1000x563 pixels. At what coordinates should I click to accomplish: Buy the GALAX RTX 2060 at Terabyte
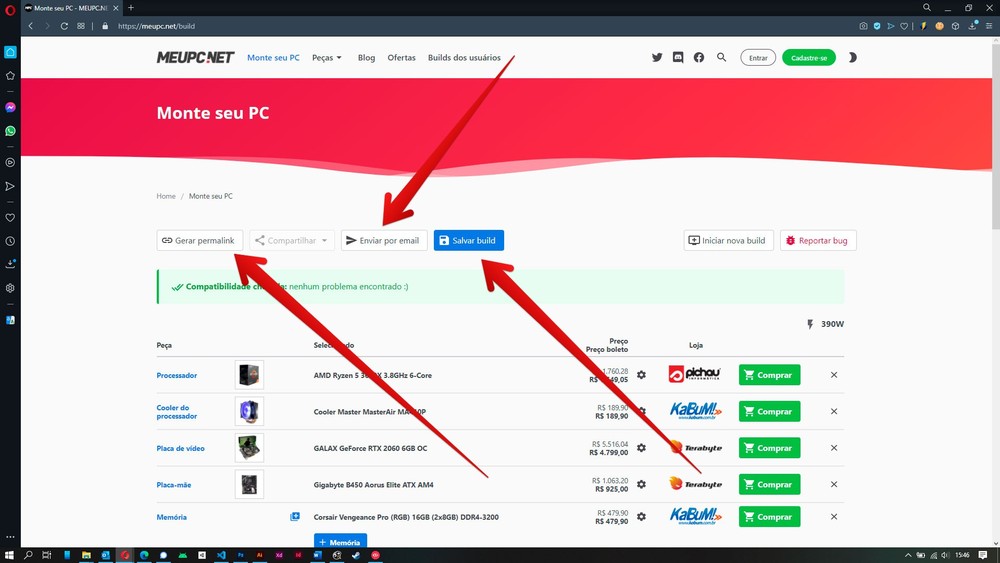[x=769, y=448]
